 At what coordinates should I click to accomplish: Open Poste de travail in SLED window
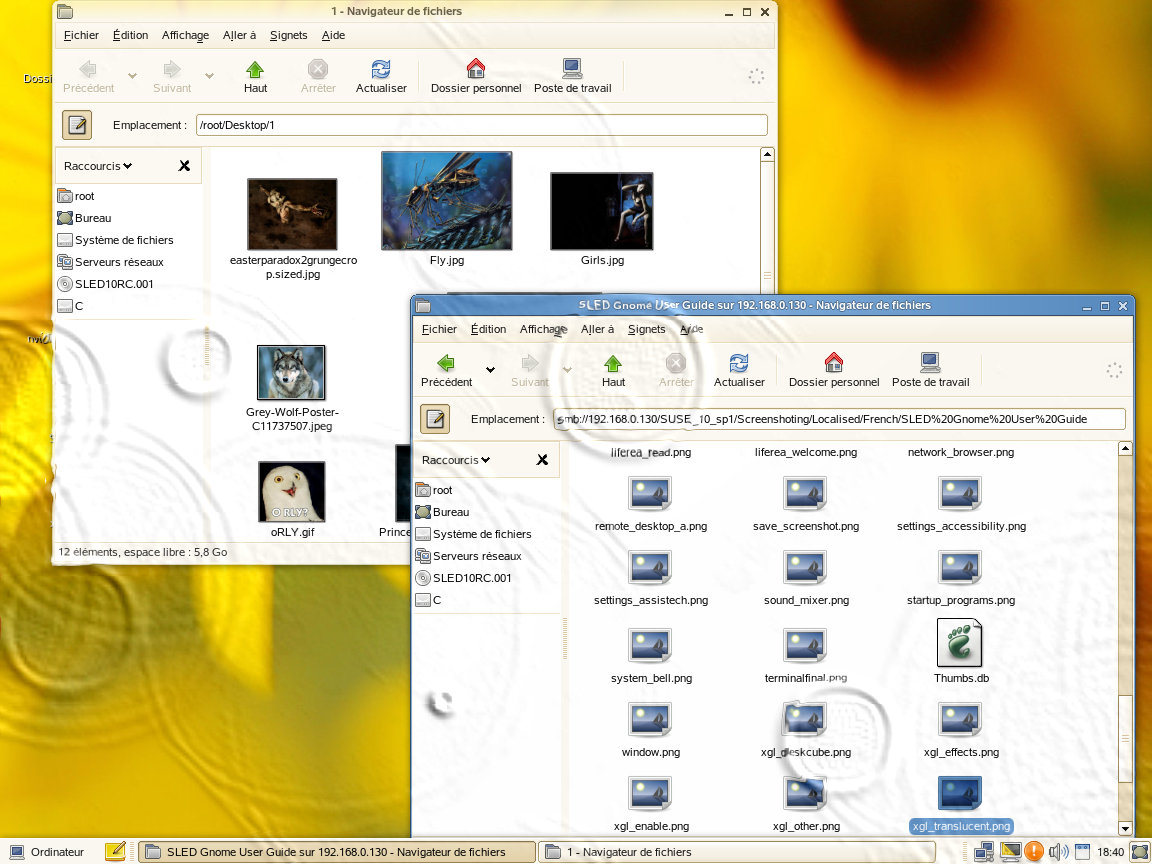[x=930, y=371]
